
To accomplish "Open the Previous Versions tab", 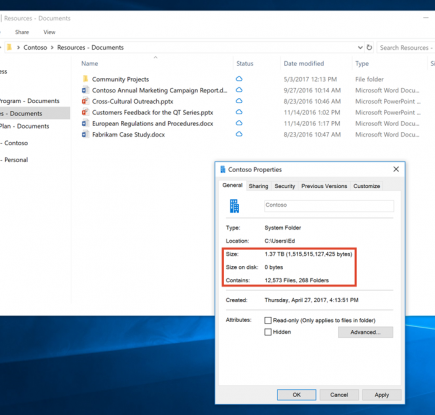I will point(324,186).
